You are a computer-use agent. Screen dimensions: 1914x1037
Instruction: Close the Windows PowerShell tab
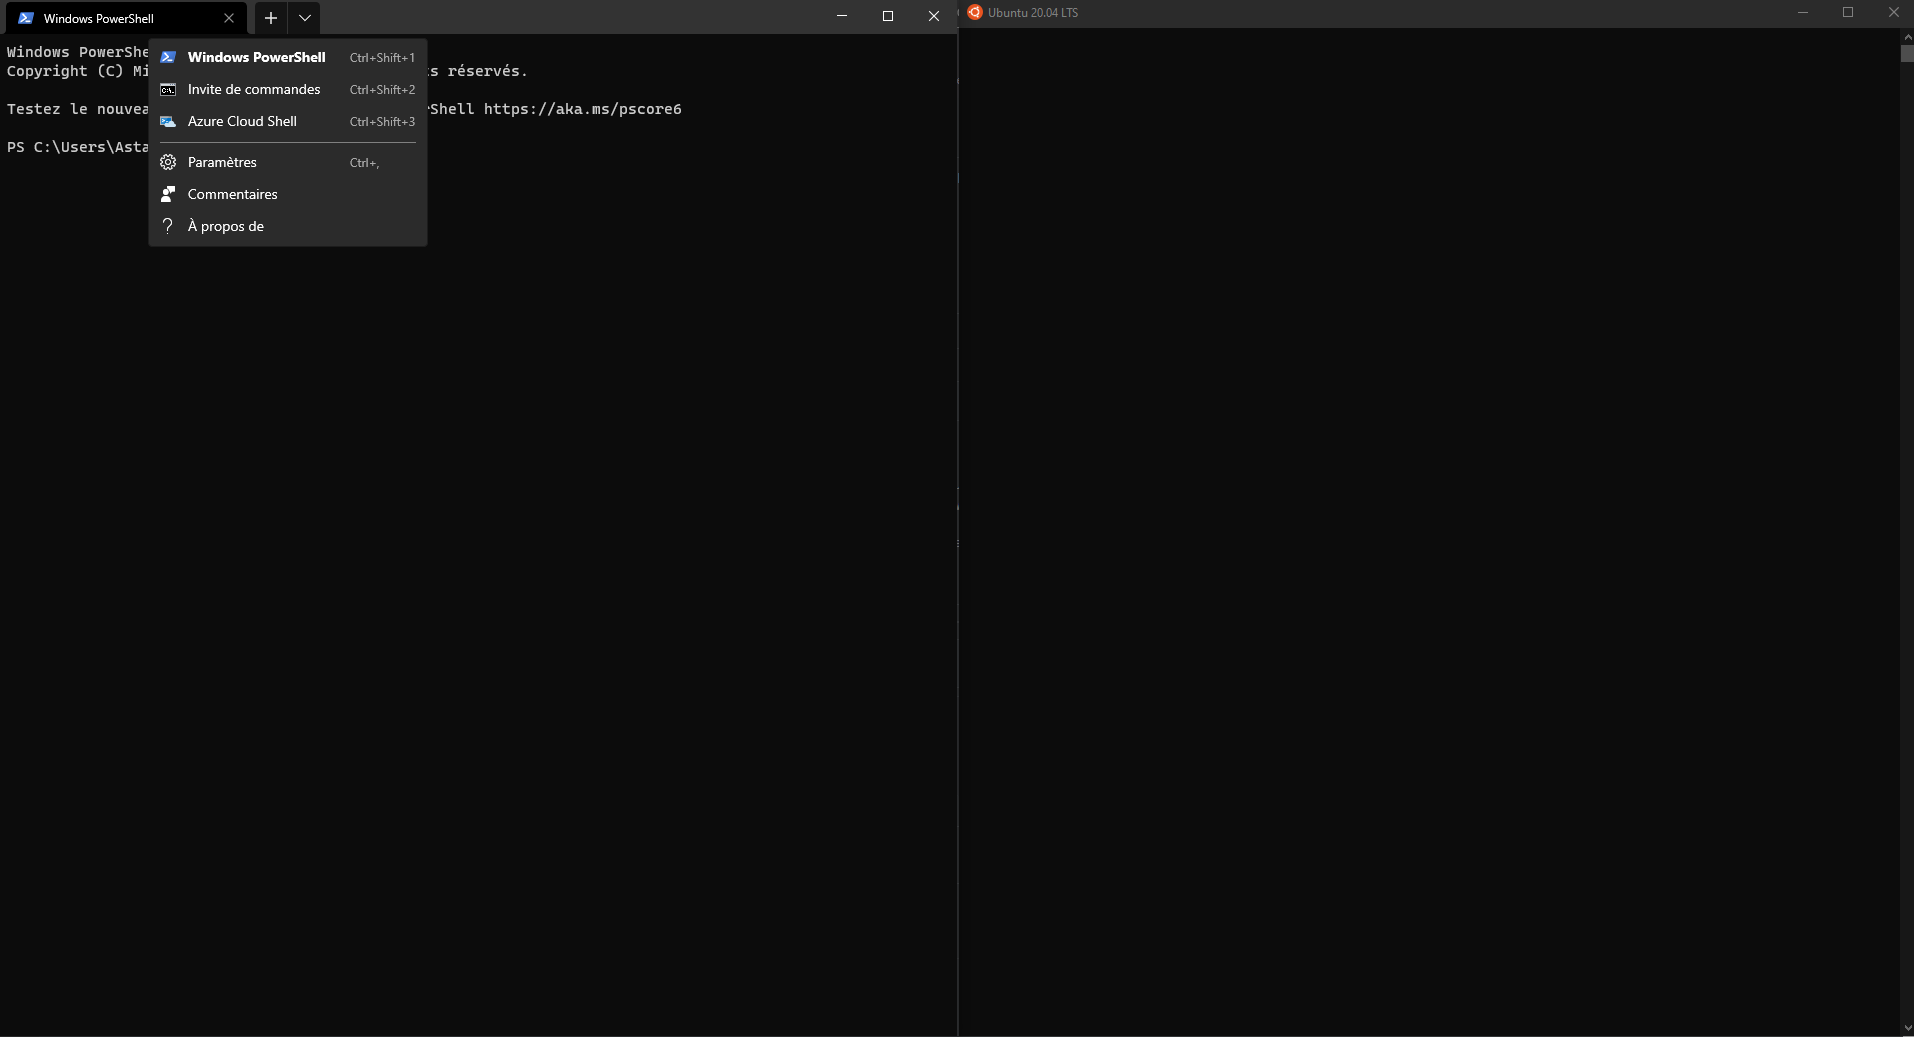point(228,18)
